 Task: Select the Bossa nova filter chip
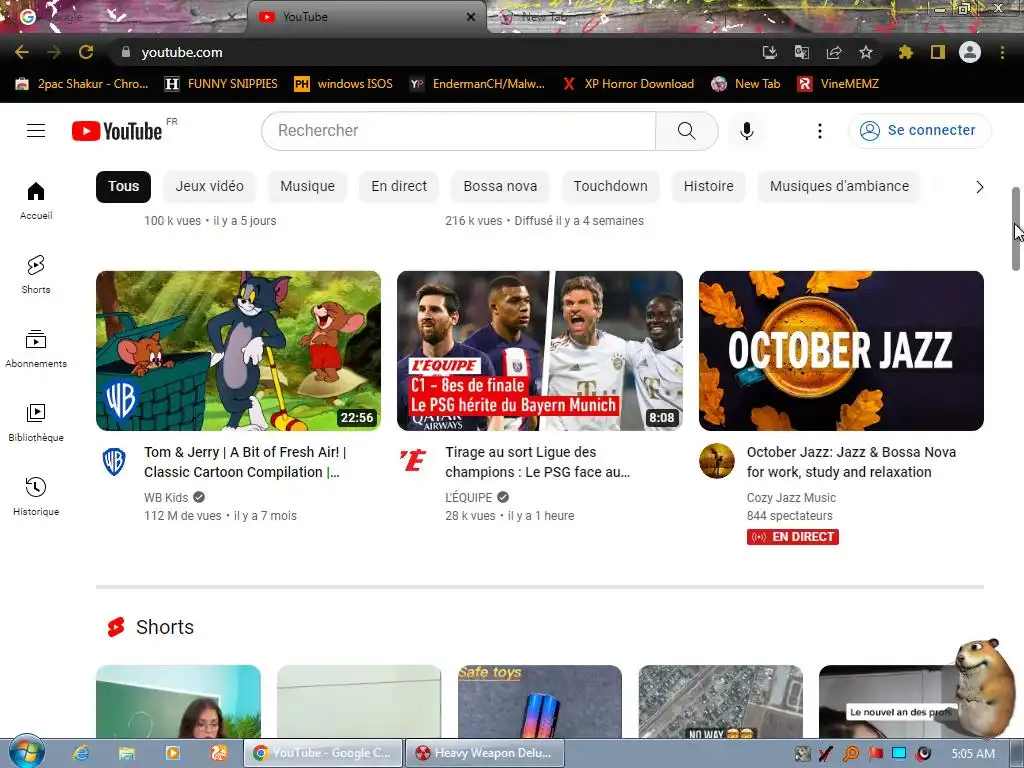(x=500, y=186)
